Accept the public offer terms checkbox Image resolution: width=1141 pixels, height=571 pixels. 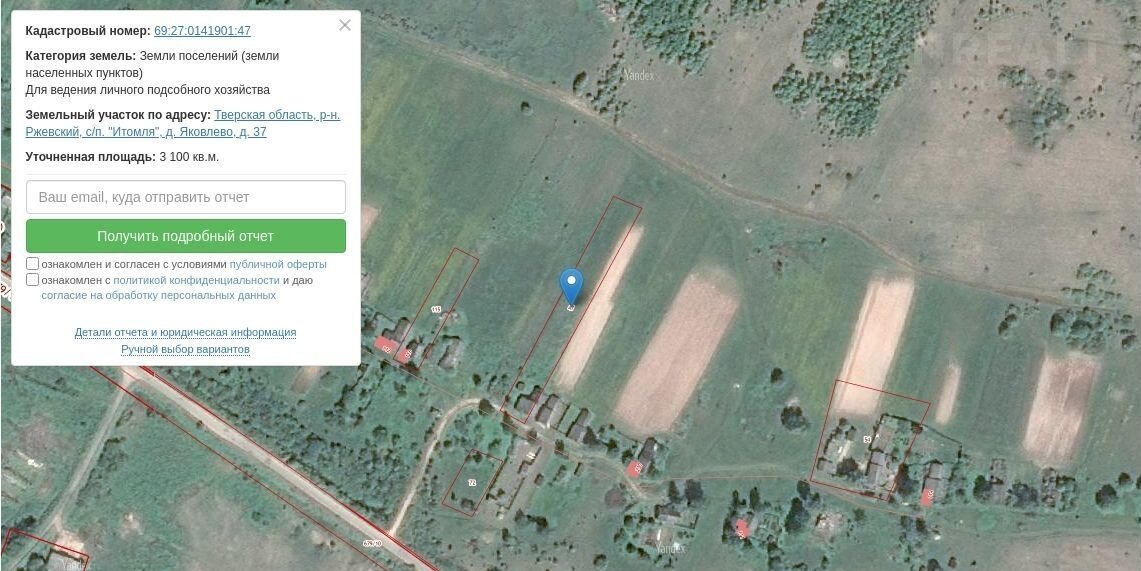tap(33, 263)
